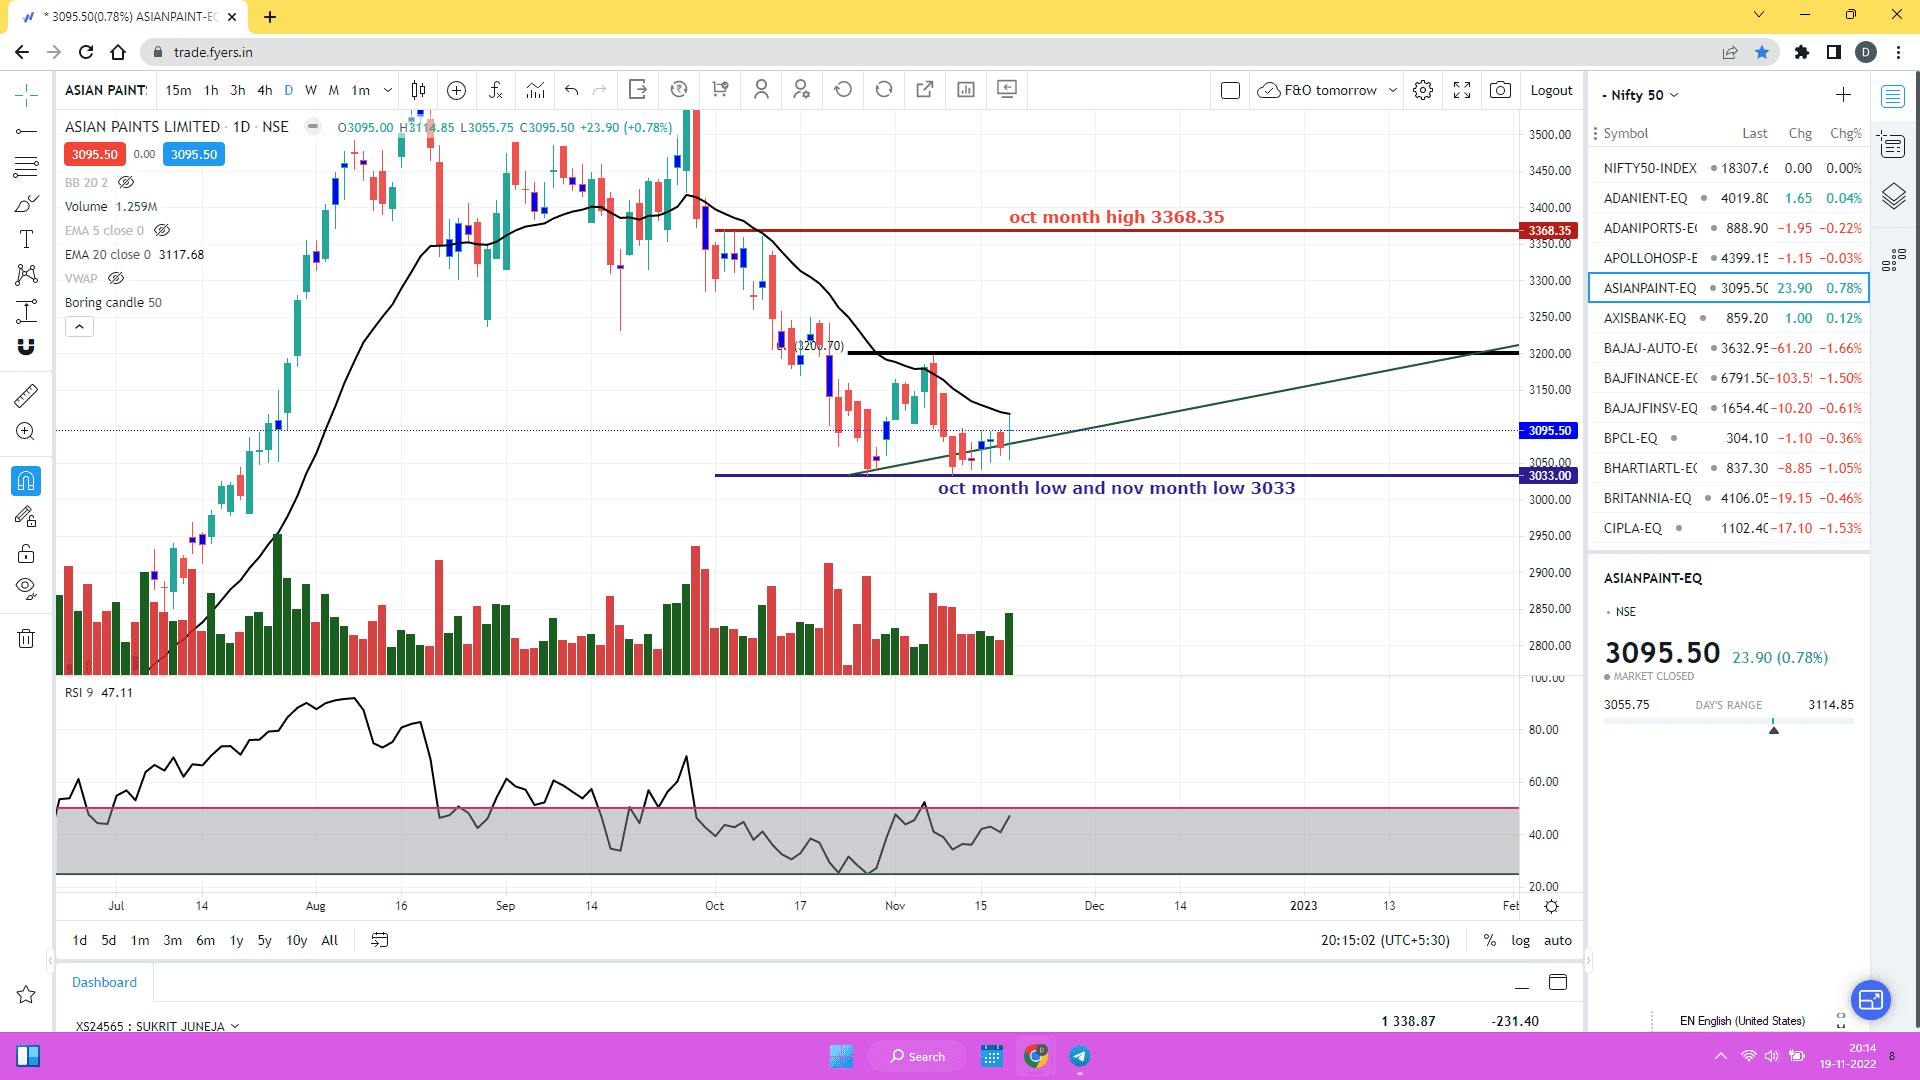Select the brush drawing tool
Viewport: 1920px width, 1080px height.
[x=26, y=204]
